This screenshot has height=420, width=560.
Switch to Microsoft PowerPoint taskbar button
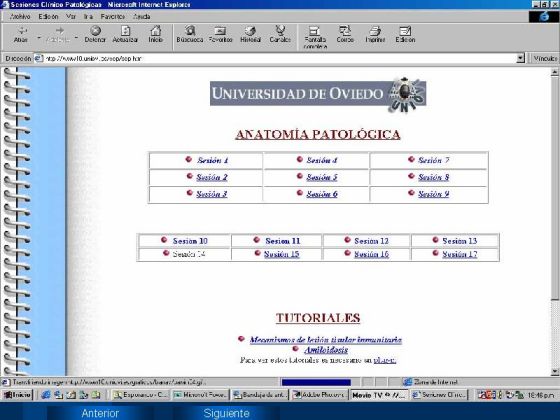click(x=200, y=395)
